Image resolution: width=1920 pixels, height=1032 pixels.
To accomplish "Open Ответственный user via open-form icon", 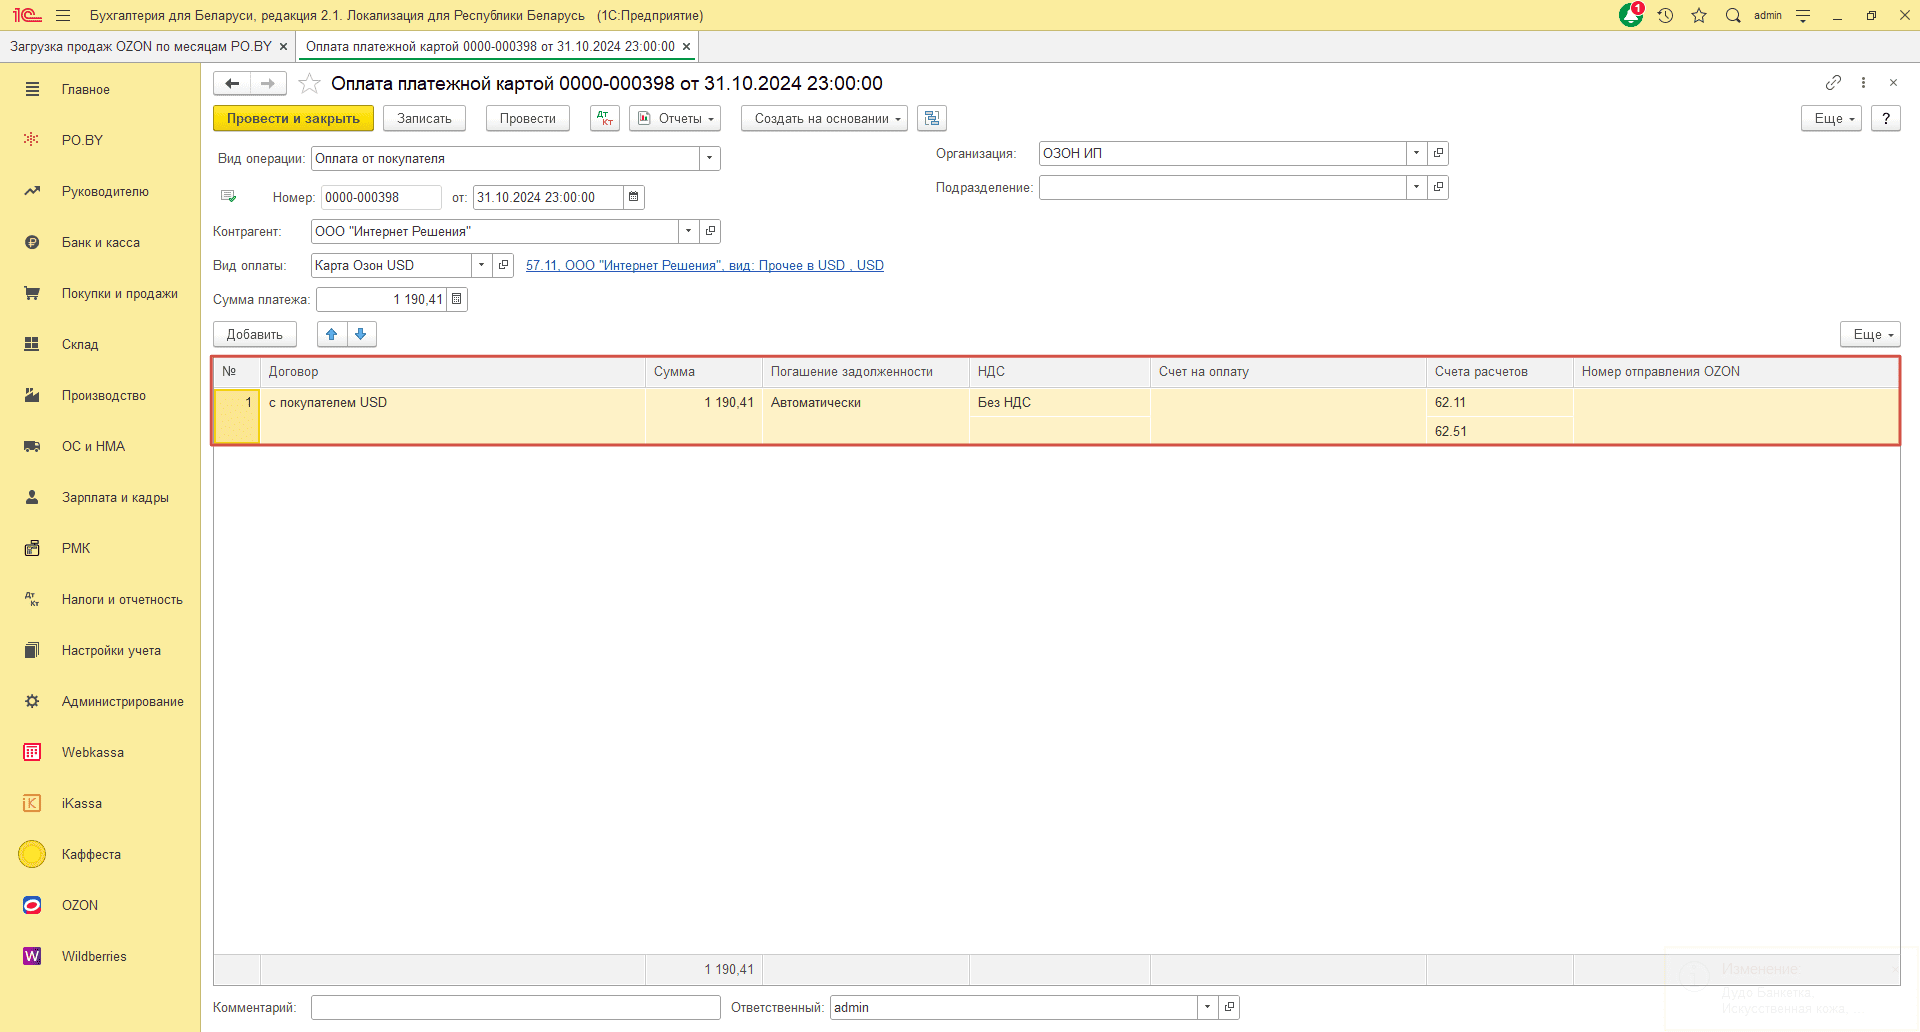I will [x=1229, y=1007].
